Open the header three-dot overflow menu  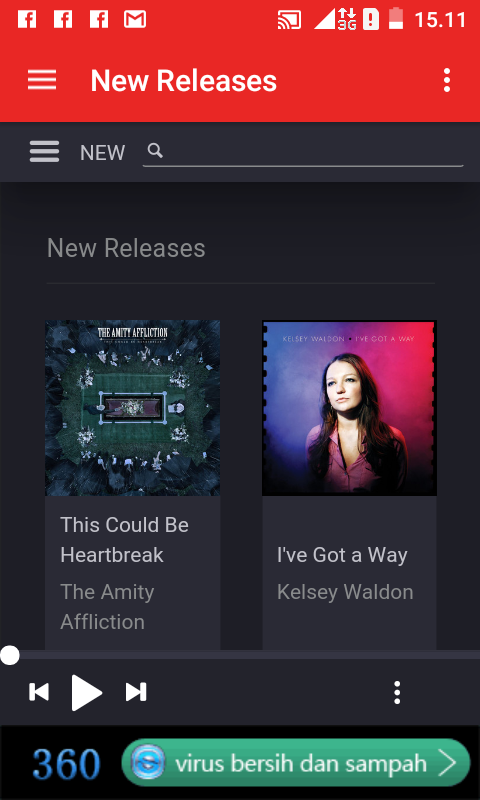click(x=447, y=80)
